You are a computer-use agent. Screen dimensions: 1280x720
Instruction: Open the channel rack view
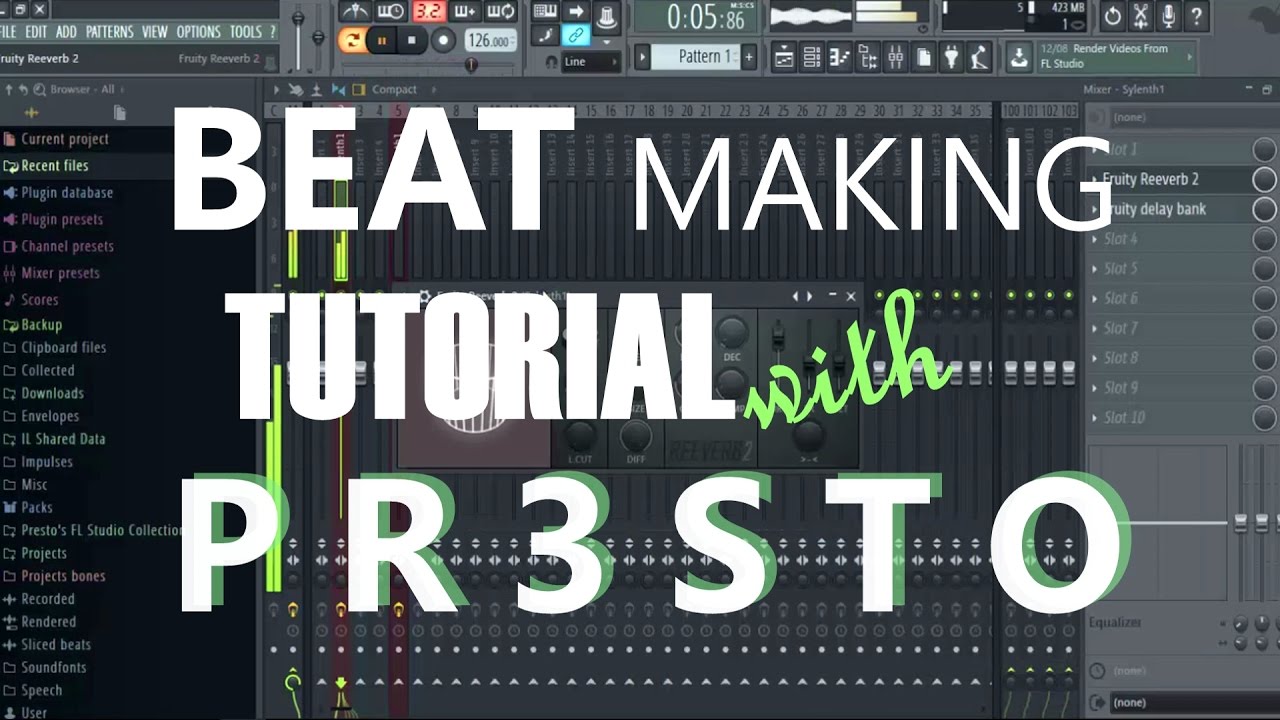812,57
